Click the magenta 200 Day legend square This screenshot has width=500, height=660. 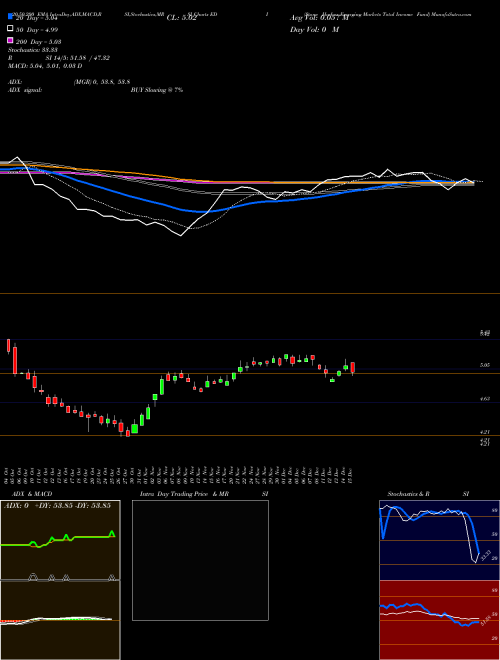(x=10, y=40)
